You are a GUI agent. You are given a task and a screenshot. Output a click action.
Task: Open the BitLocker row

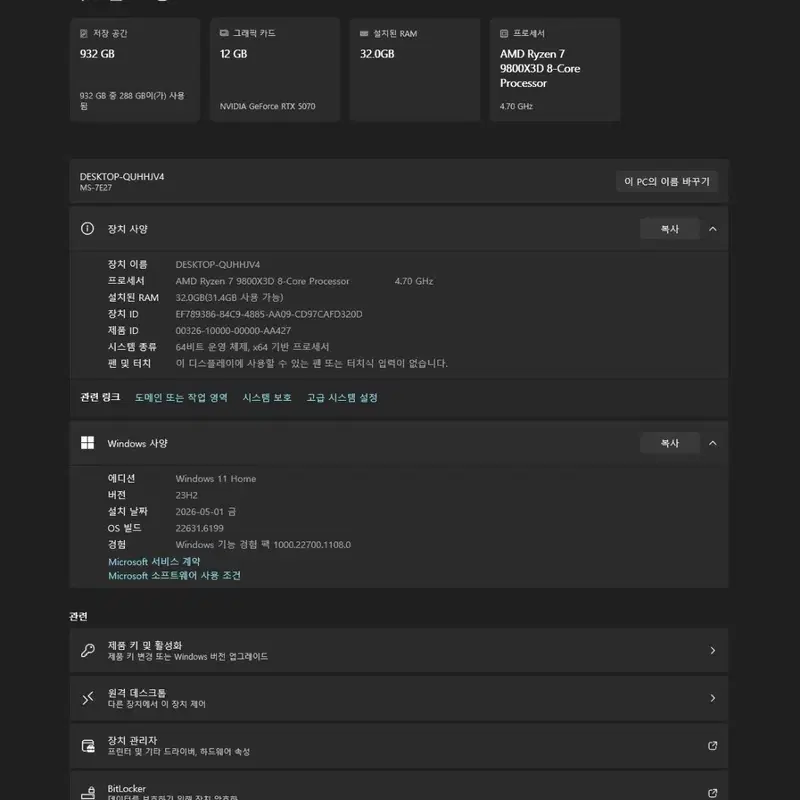[x=399, y=786]
